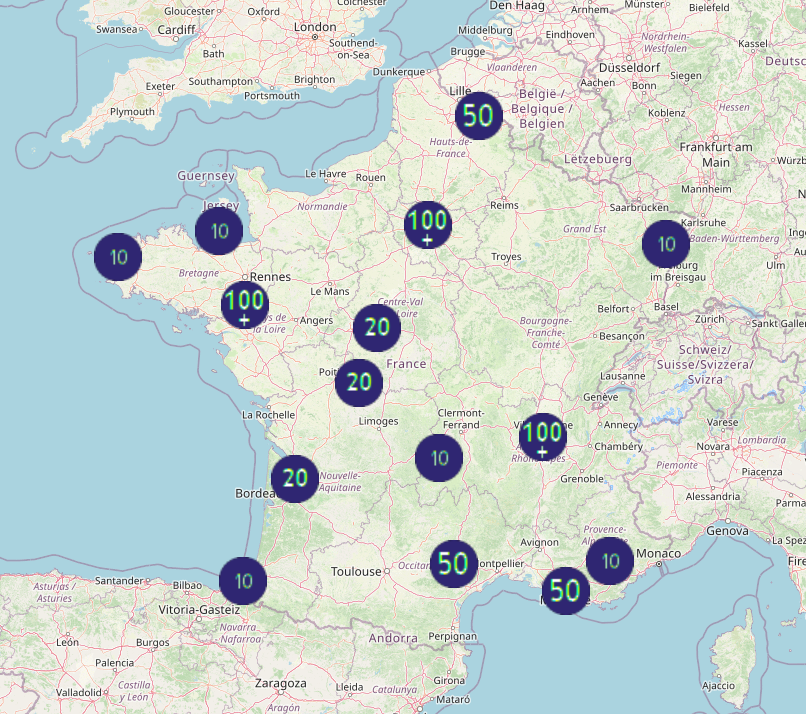Open the 10 cluster on western Bretagne
The image size is (806, 714).
118,257
